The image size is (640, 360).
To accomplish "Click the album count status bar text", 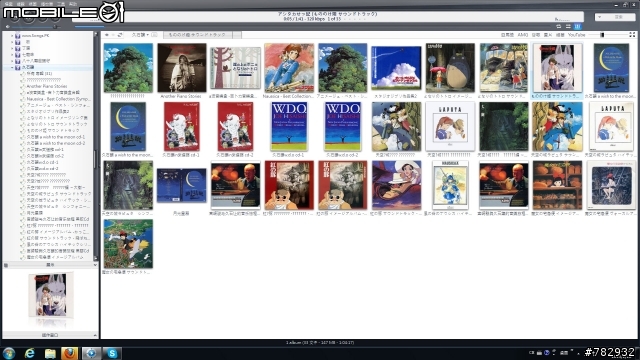I will 320,343.
